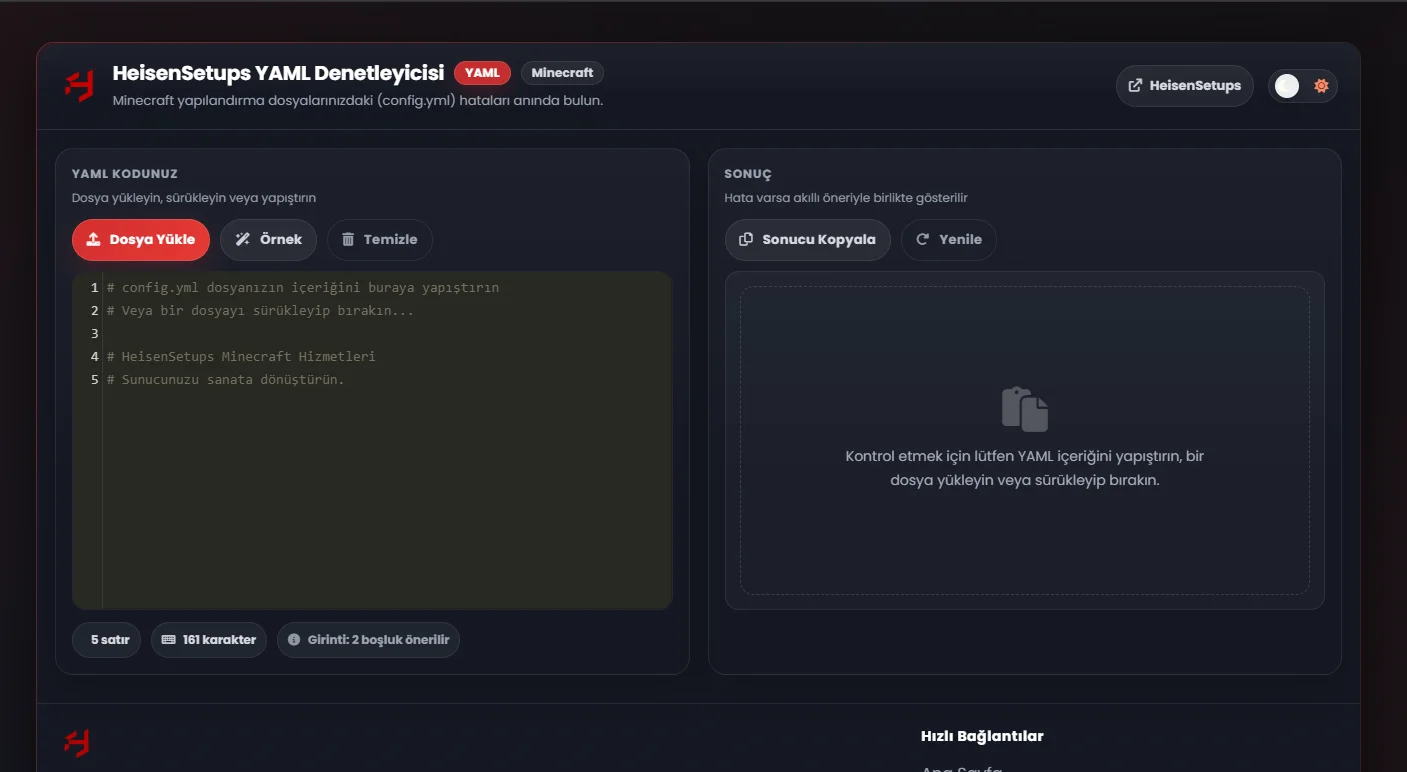Screen dimensions: 1407x772
Task: Click the dashed drop zone in the result panel
Action: [1025, 440]
